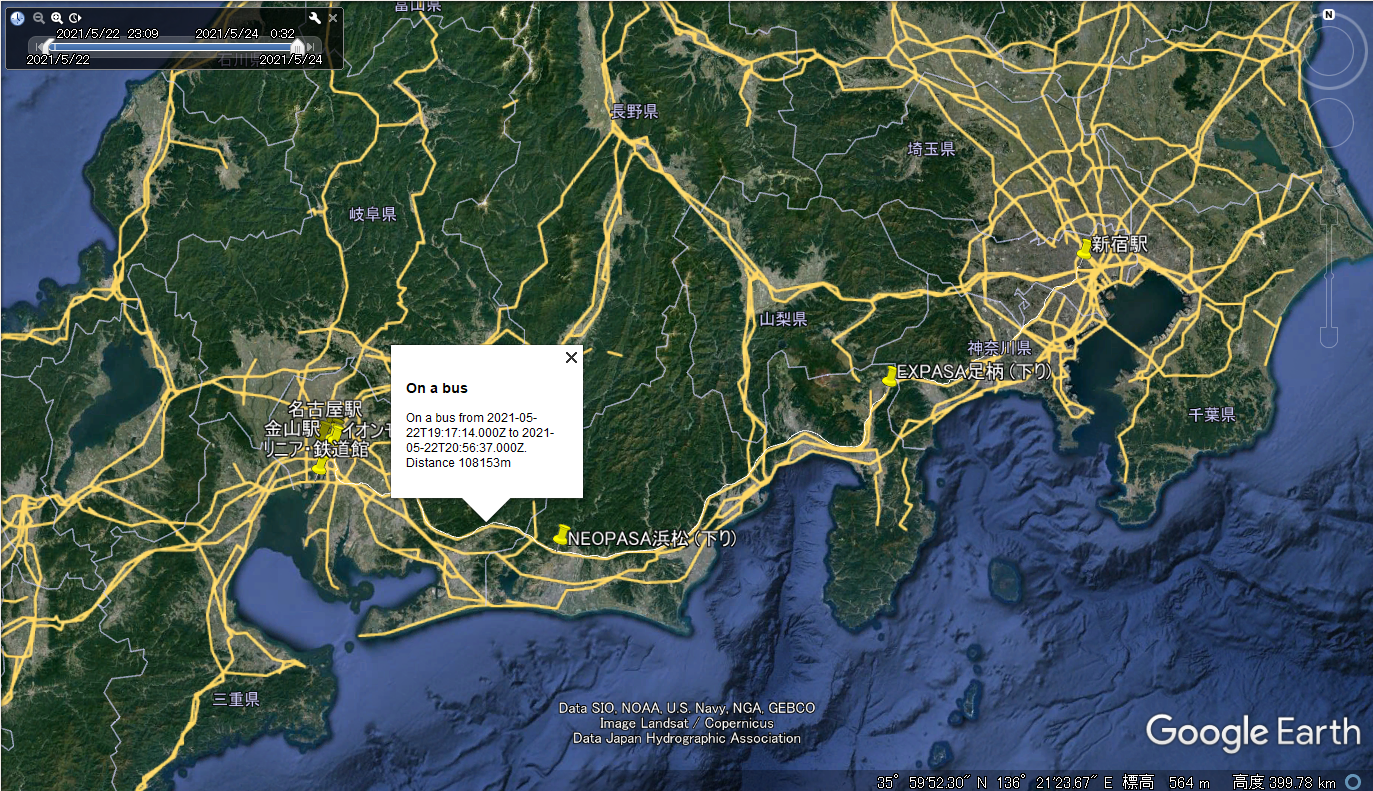Close the time slider panel

[x=333, y=18]
